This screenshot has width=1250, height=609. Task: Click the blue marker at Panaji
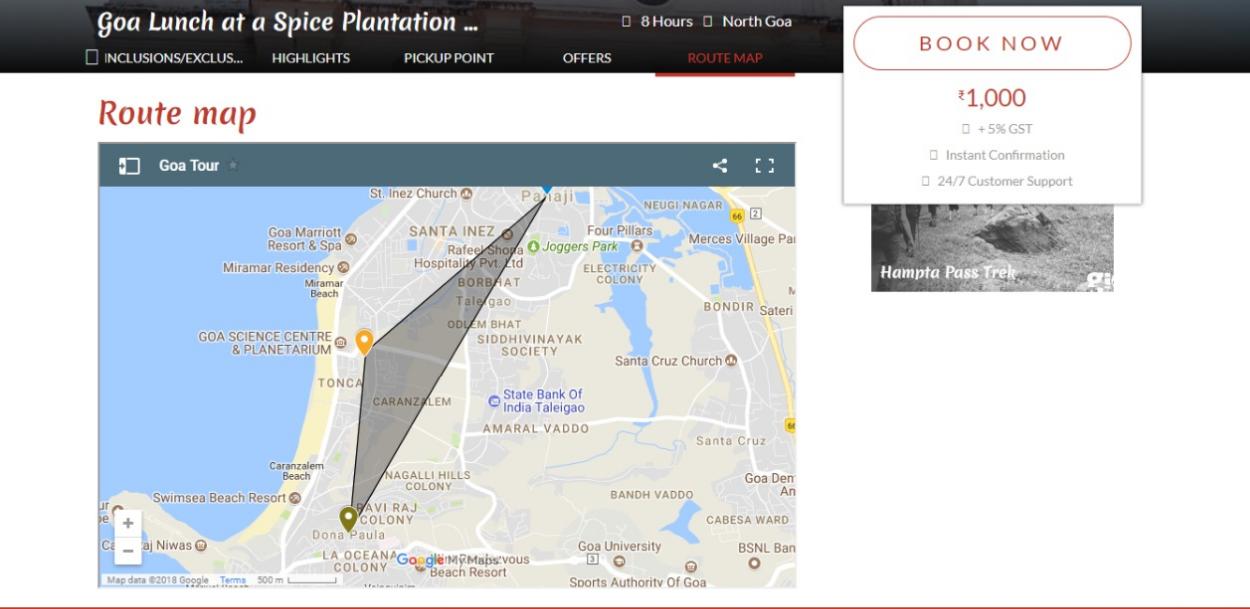(x=546, y=187)
